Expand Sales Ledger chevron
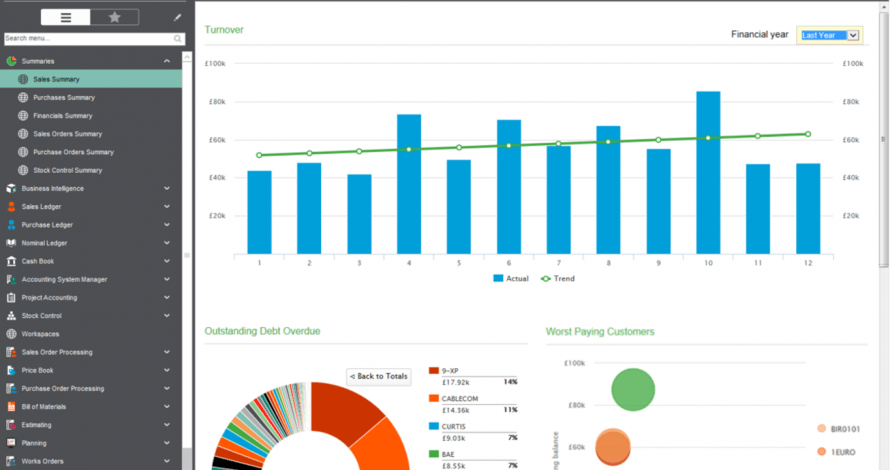 click(167, 207)
